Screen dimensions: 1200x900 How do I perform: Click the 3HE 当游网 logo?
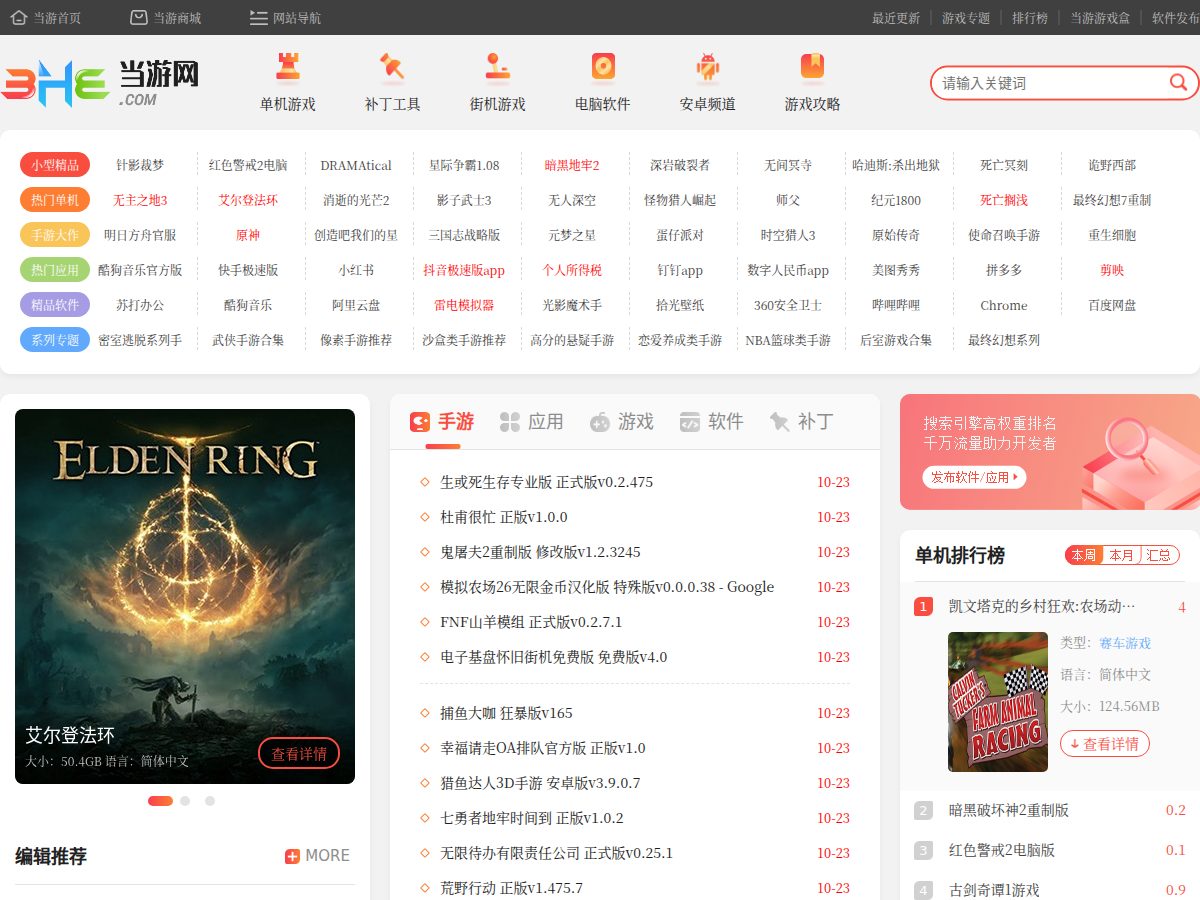(x=101, y=84)
